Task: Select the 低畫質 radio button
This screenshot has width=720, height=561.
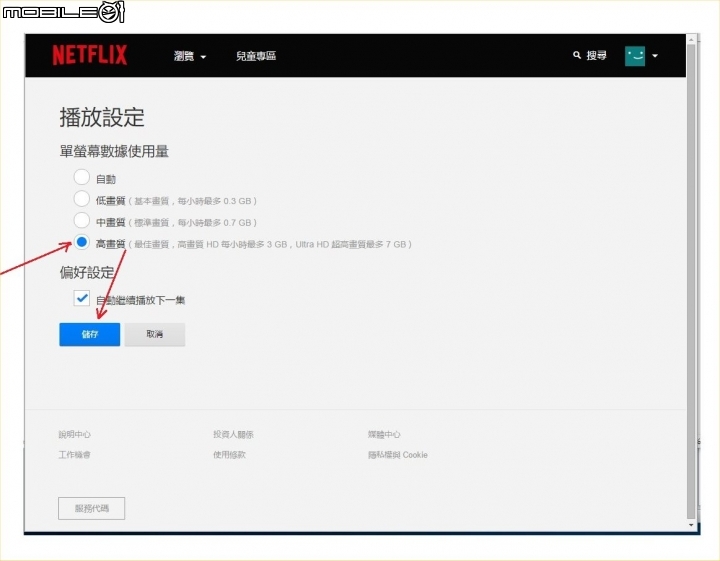Action: pos(82,199)
